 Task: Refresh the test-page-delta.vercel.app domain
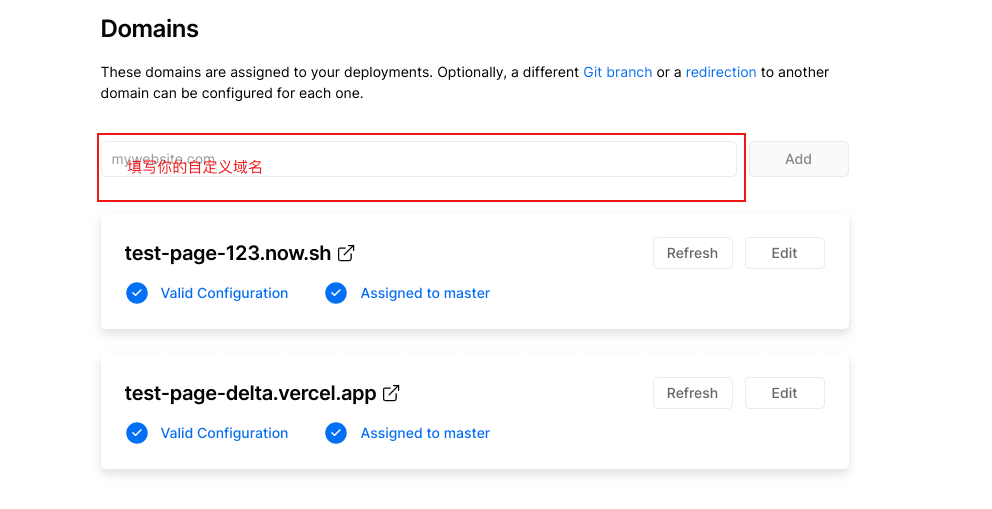pyautogui.click(x=693, y=393)
